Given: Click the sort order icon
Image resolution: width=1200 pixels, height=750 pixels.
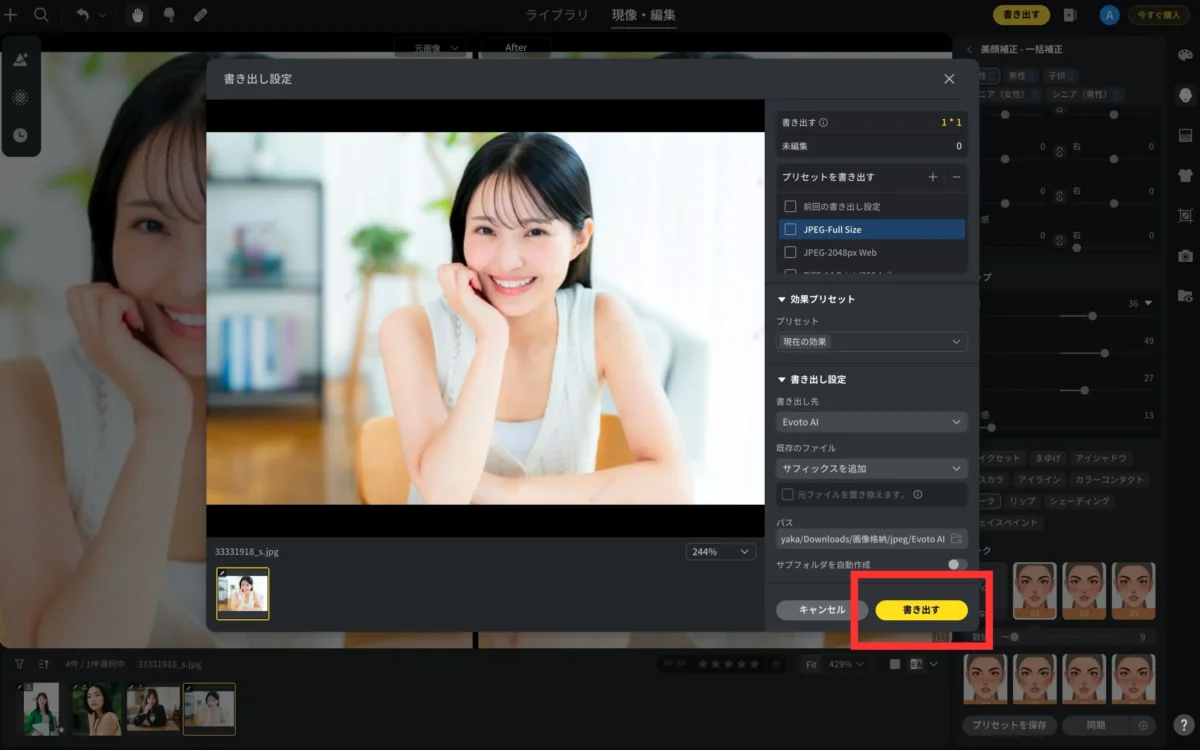Looking at the screenshot, I should click(x=44, y=663).
